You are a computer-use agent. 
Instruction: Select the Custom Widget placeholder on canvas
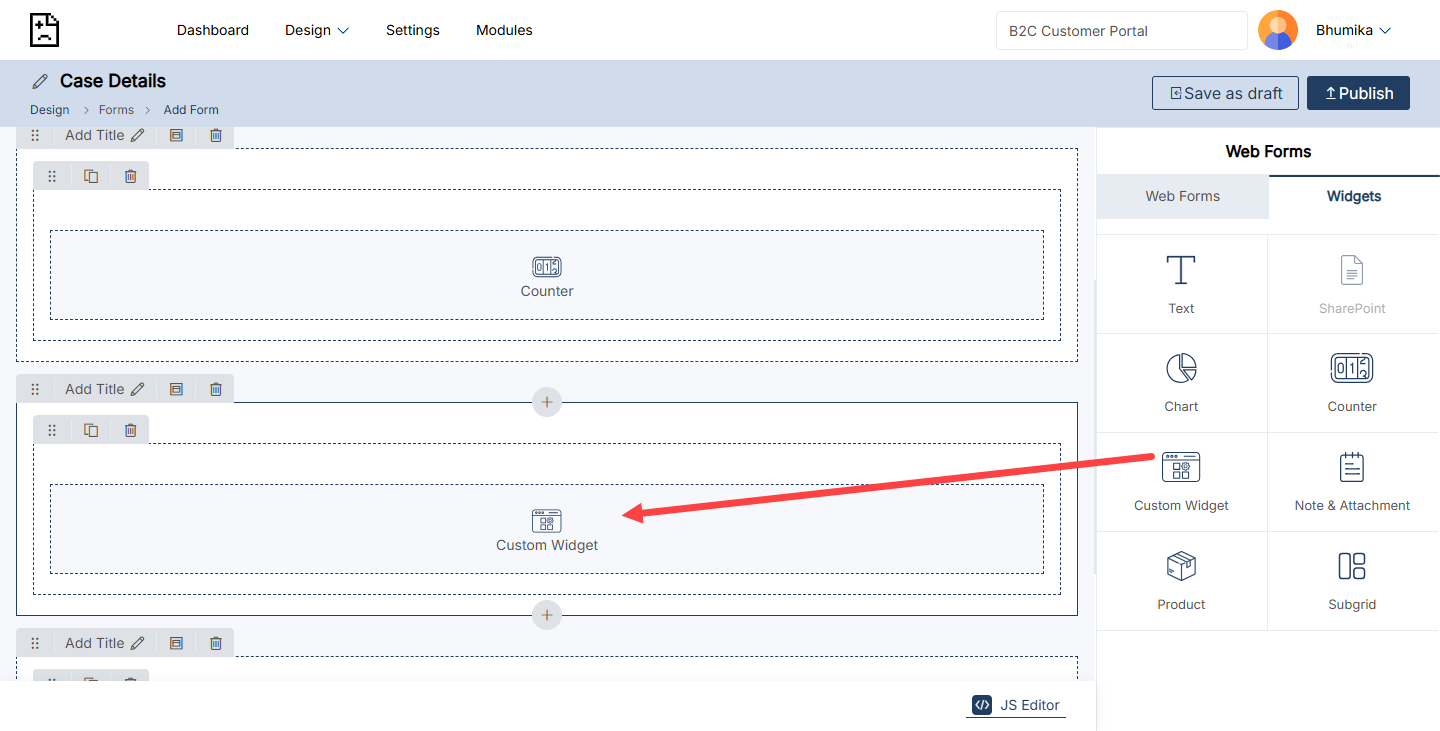coord(547,529)
